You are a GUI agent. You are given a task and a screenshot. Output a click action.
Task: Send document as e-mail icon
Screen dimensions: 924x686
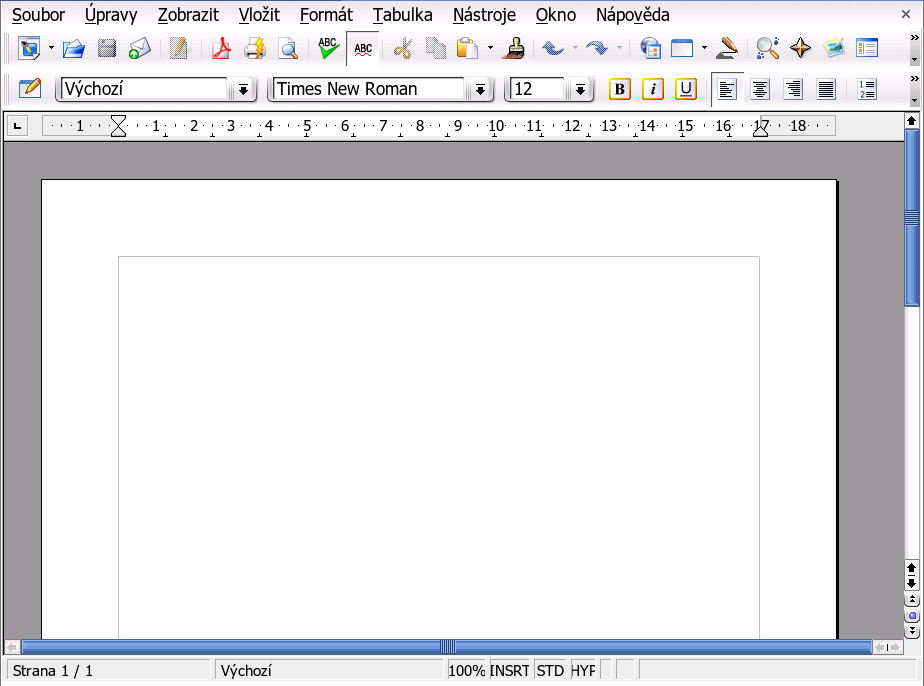(140, 48)
